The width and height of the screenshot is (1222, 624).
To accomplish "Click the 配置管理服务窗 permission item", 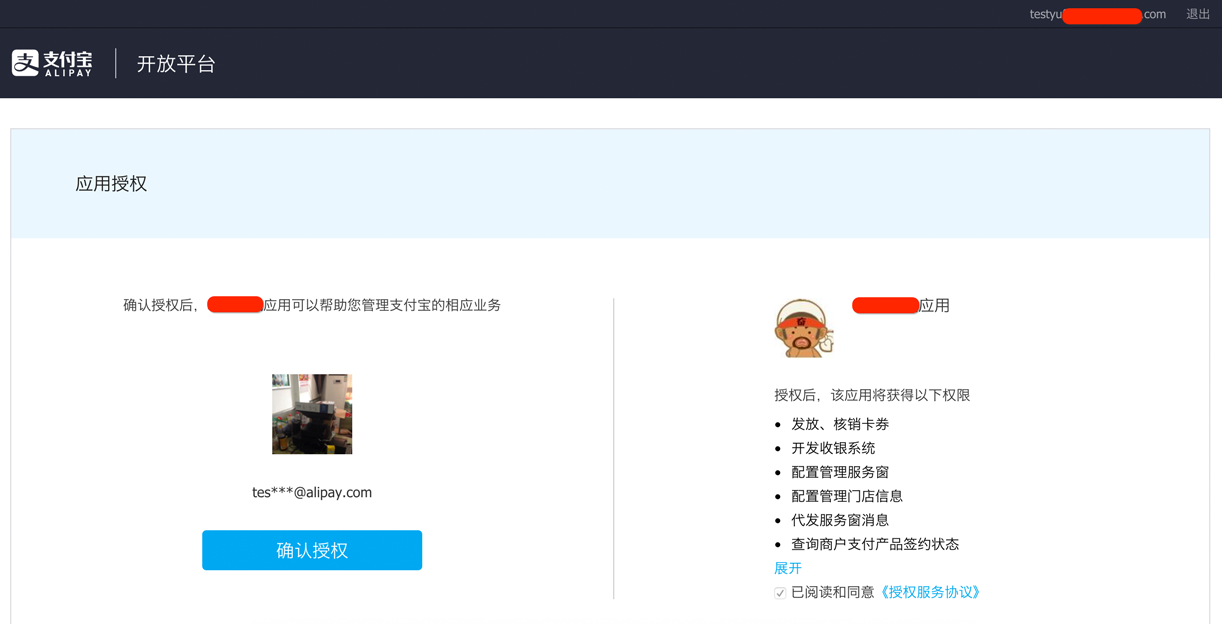I will tap(840, 472).
